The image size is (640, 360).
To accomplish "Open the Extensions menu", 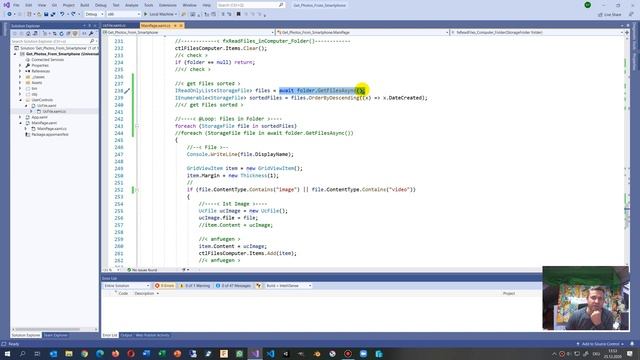I will pyautogui.click(x=168, y=5).
